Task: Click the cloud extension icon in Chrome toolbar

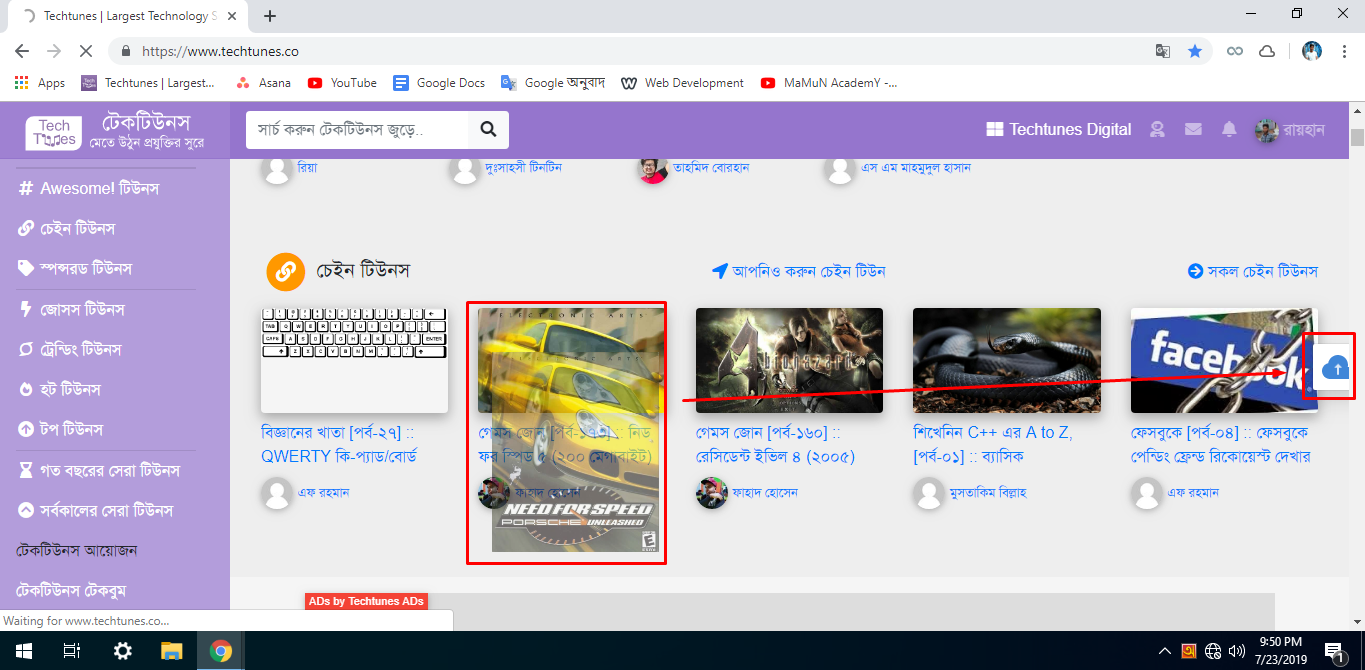Action: [x=1266, y=51]
